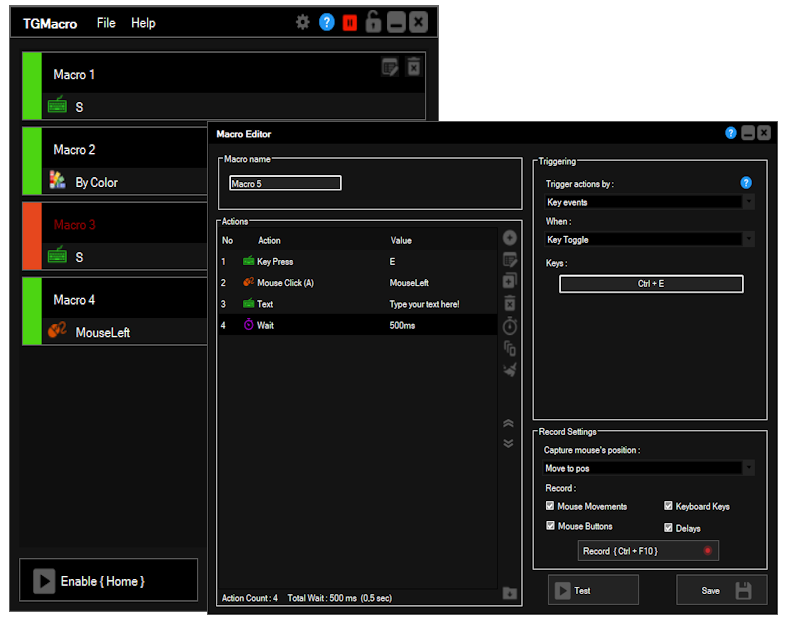
Task: Add a new action with plus icon
Action: pos(510,238)
